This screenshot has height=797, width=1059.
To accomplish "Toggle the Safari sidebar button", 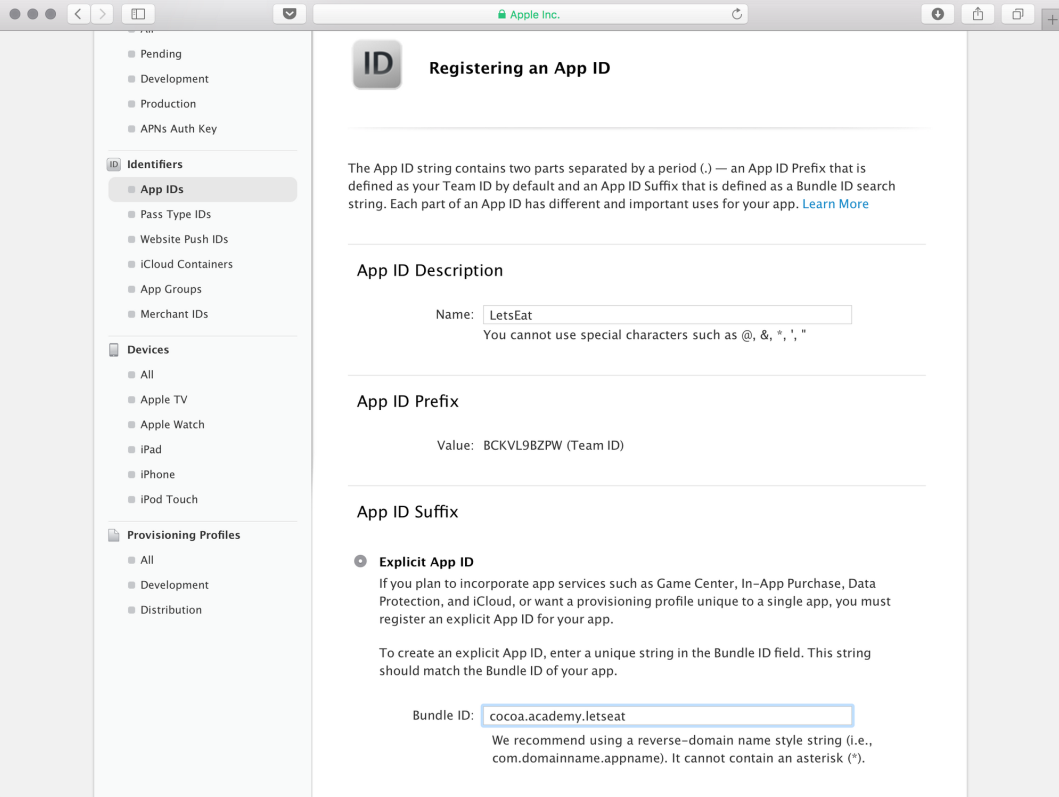I will coord(138,14).
